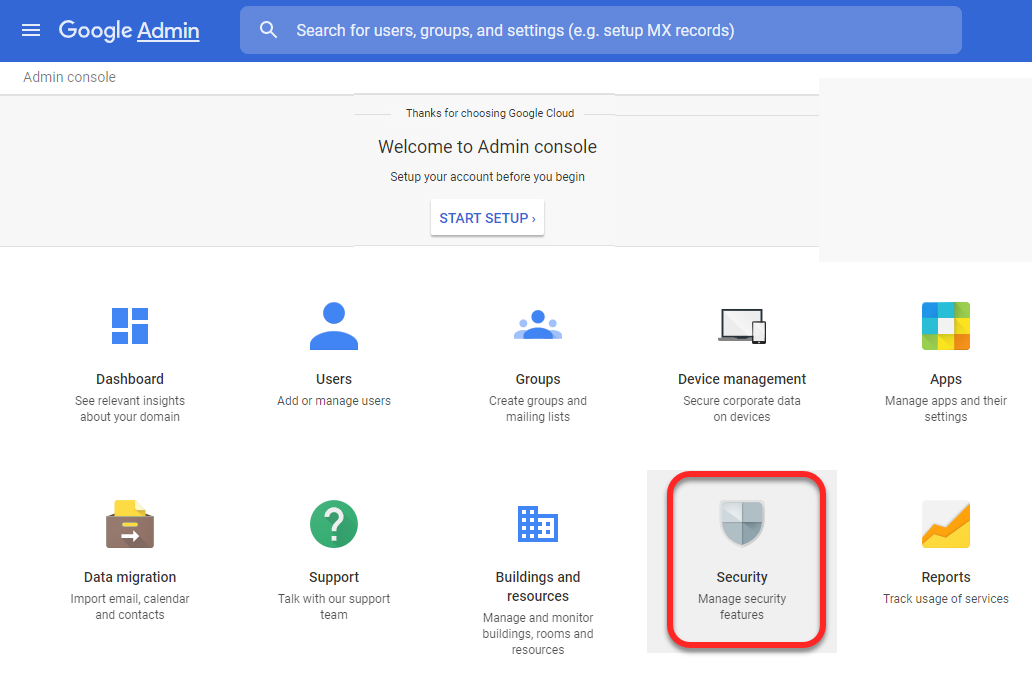Screen dimensions: 1032x688
Task: Click the Google Admin logo
Action: pos(129,30)
